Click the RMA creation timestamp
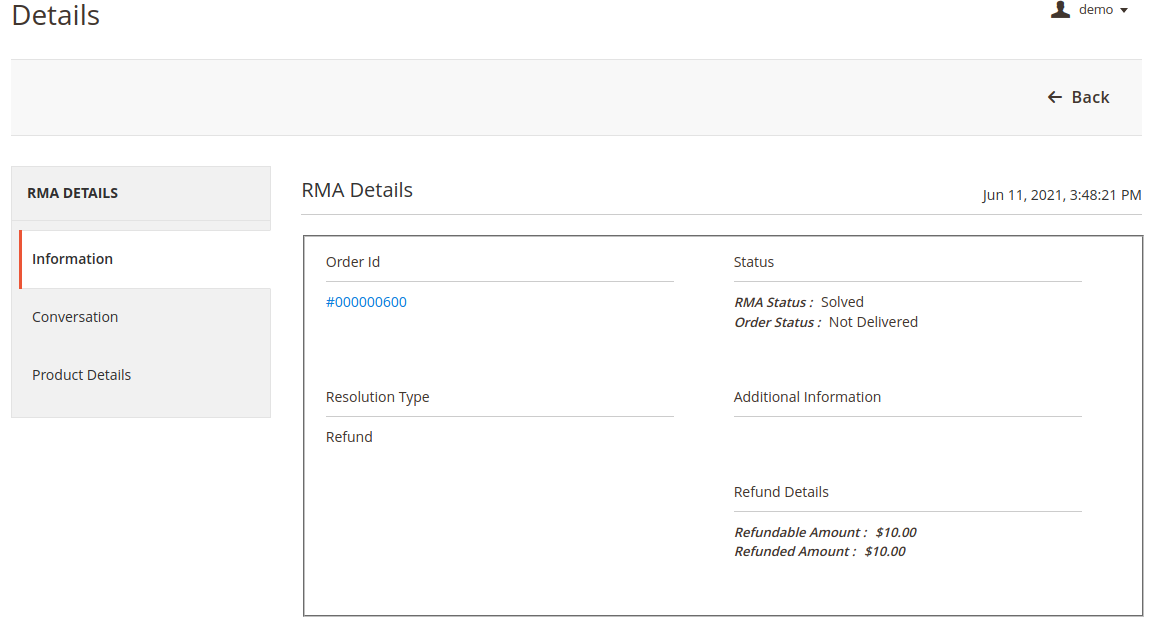Image resolution: width=1156 pixels, height=618 pixels. (x=1062, y=195)
